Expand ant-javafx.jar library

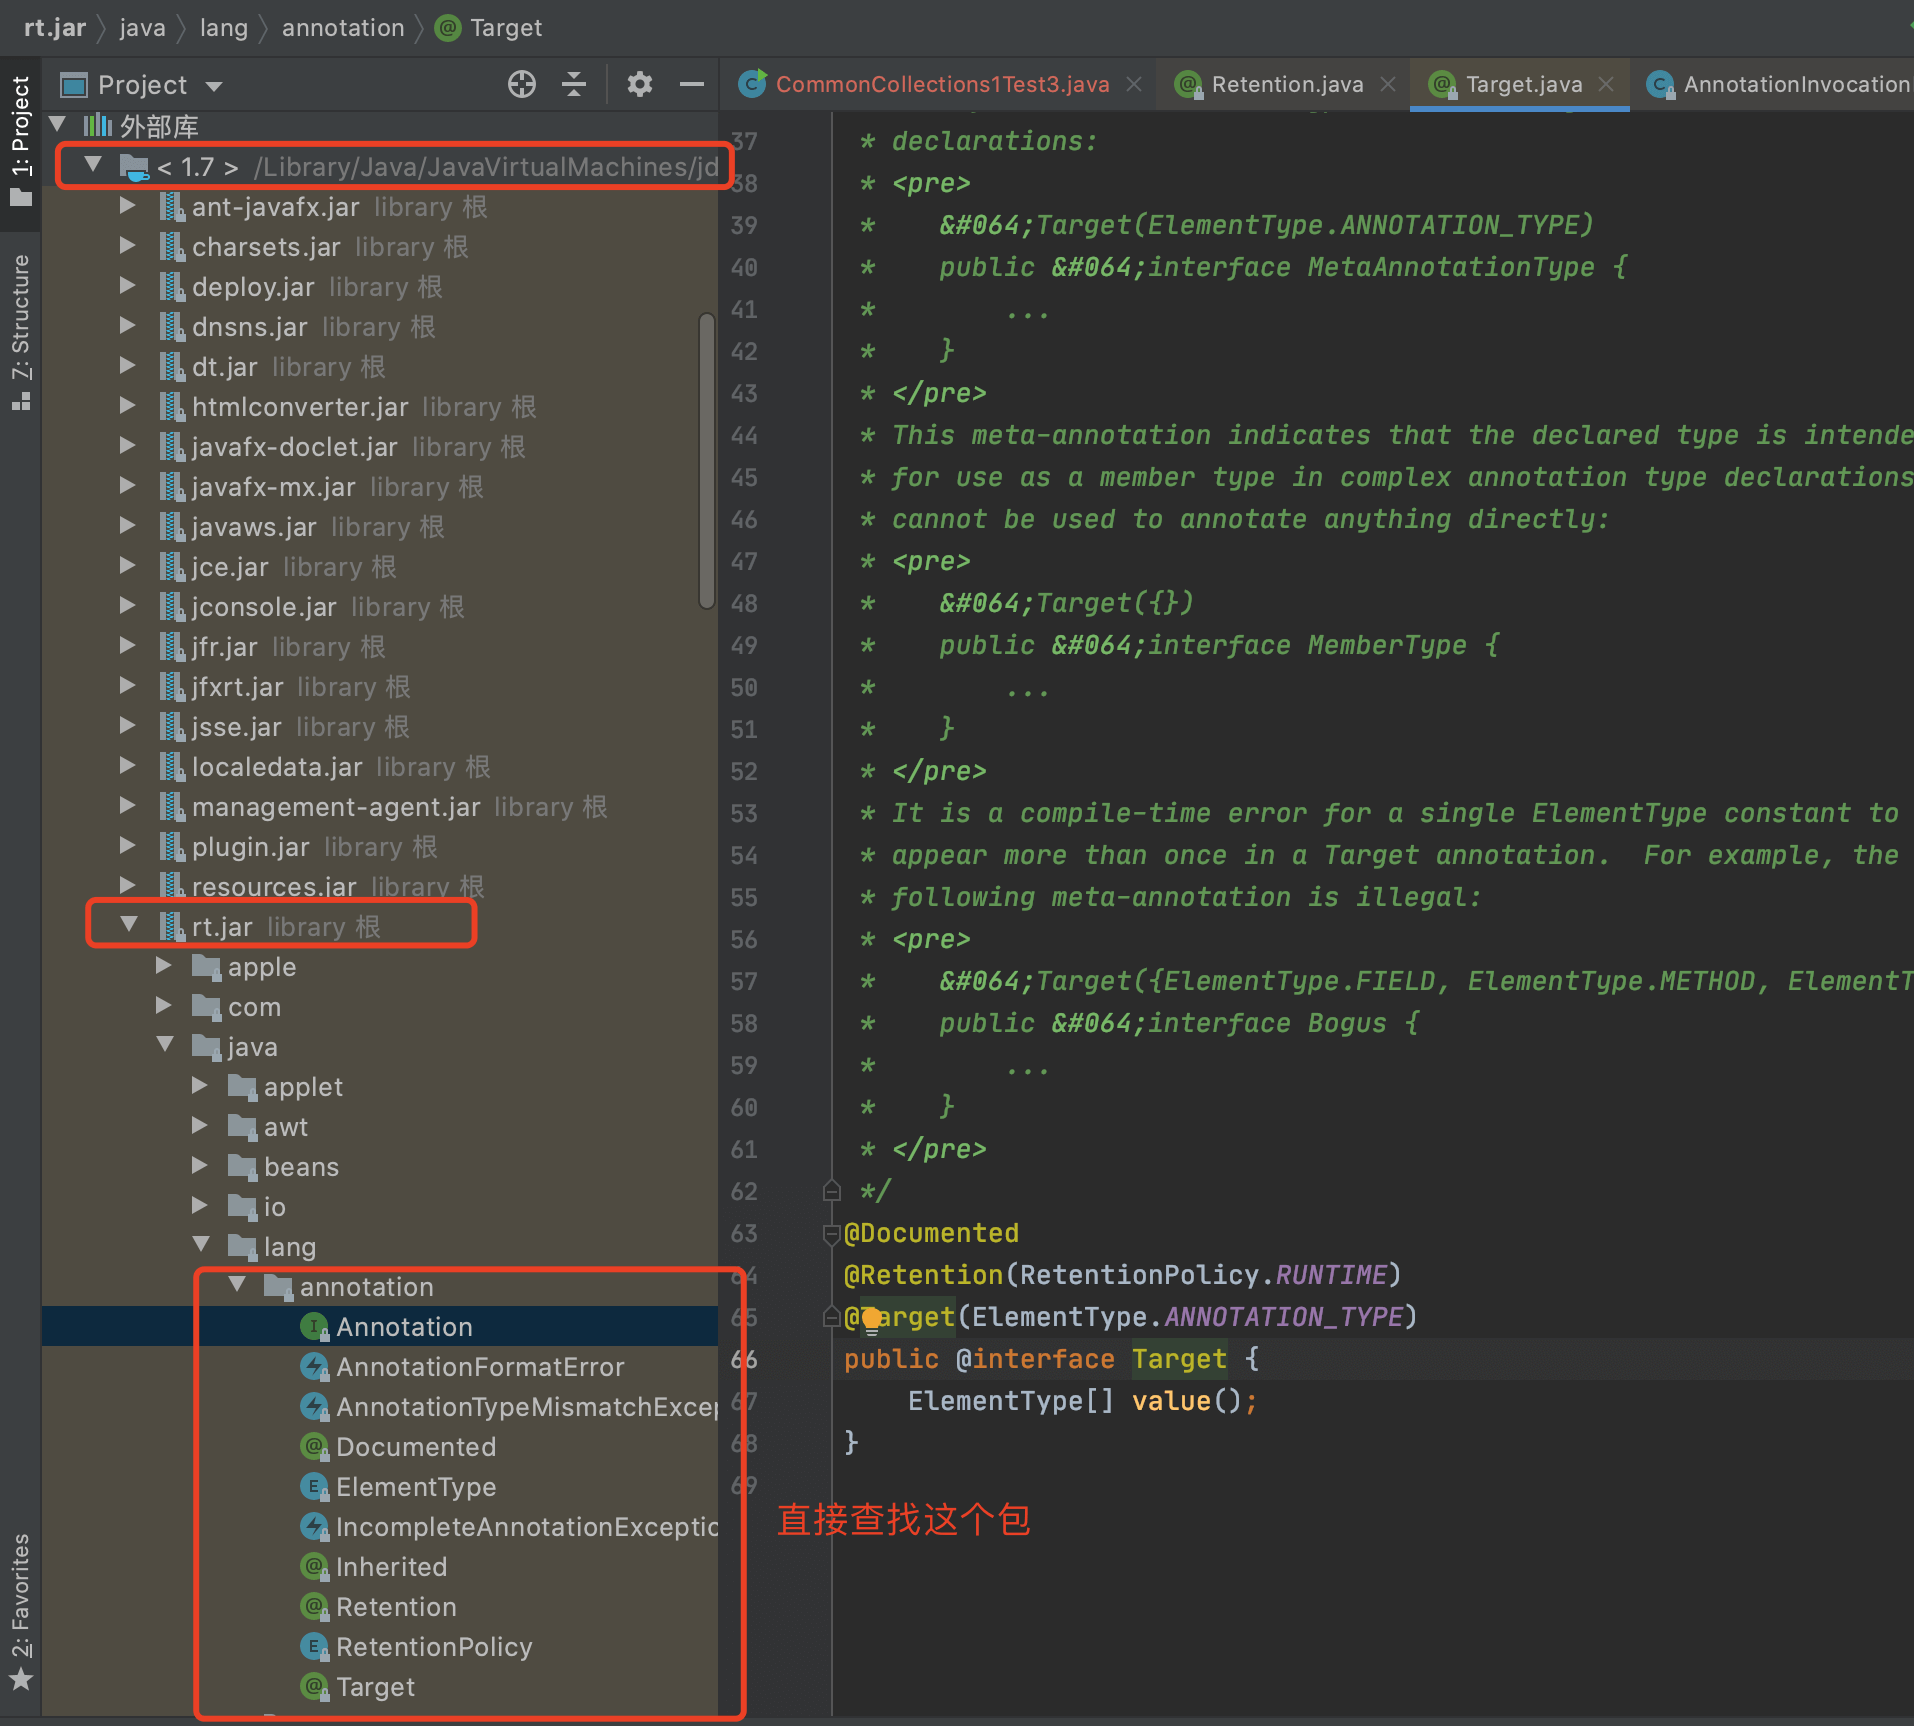(x=127, y=206)
